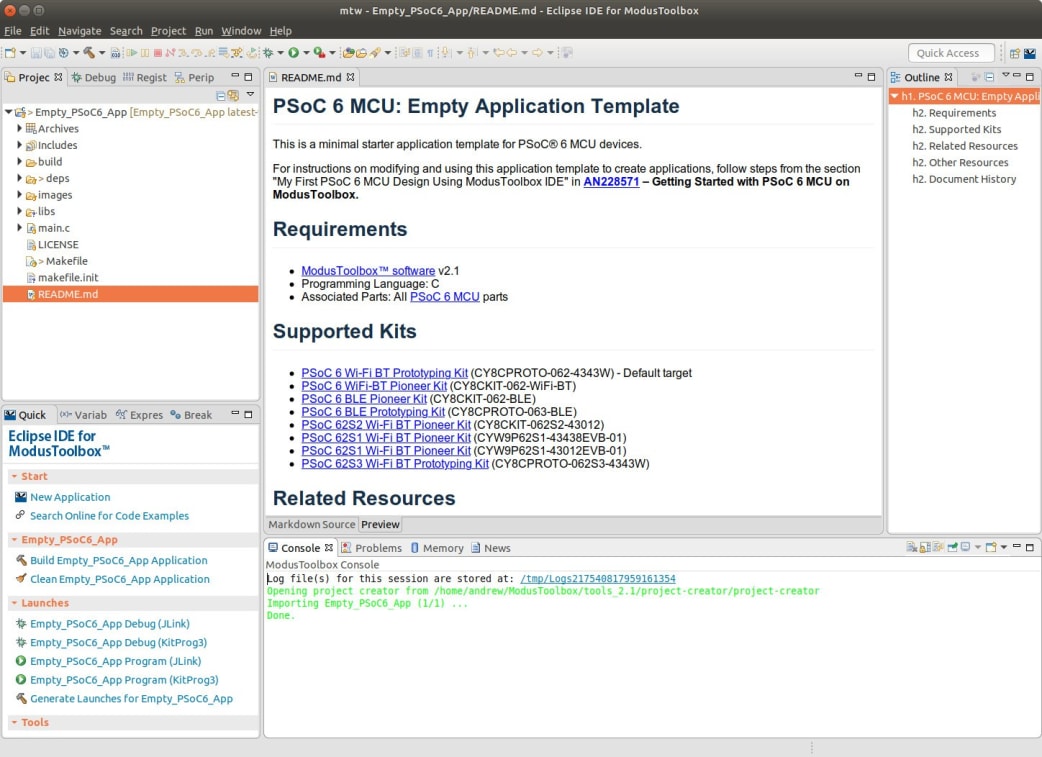Screen dimensions: 1042x757
Task: Click the Build hammer toolbar icon
Action: 88,53
